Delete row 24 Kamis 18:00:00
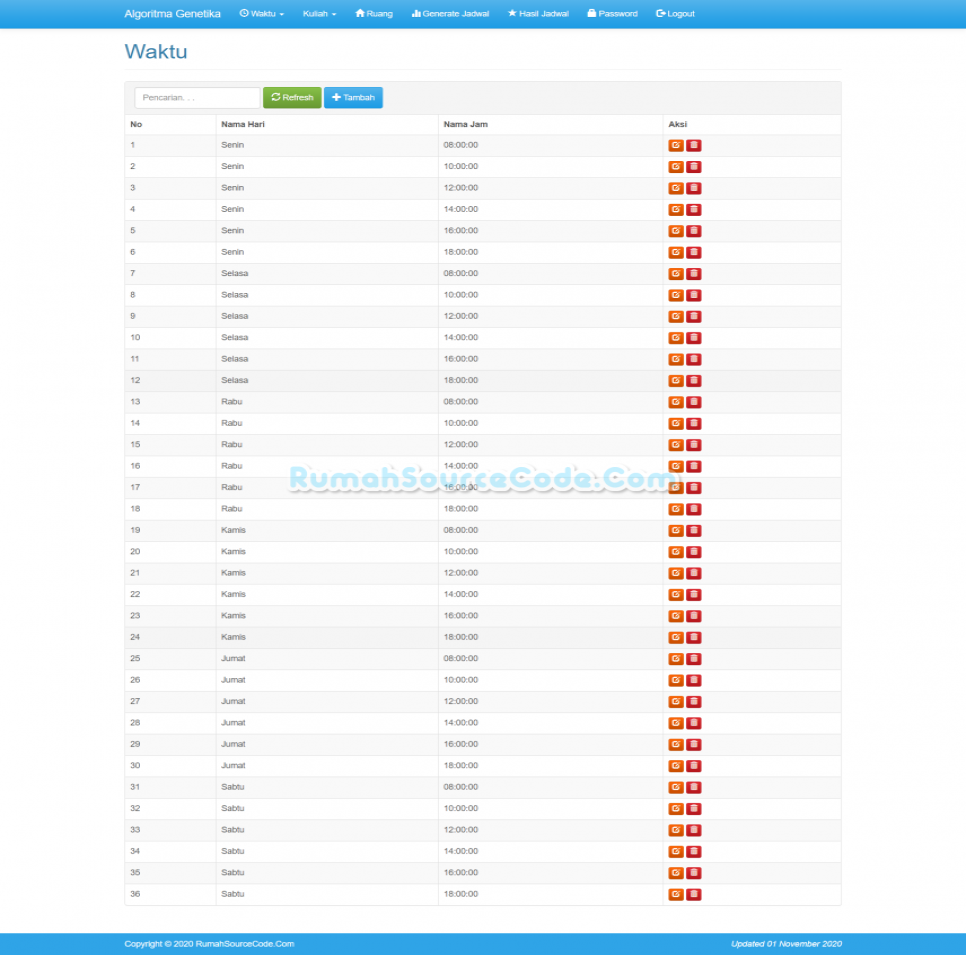 [x=694, y=637]
